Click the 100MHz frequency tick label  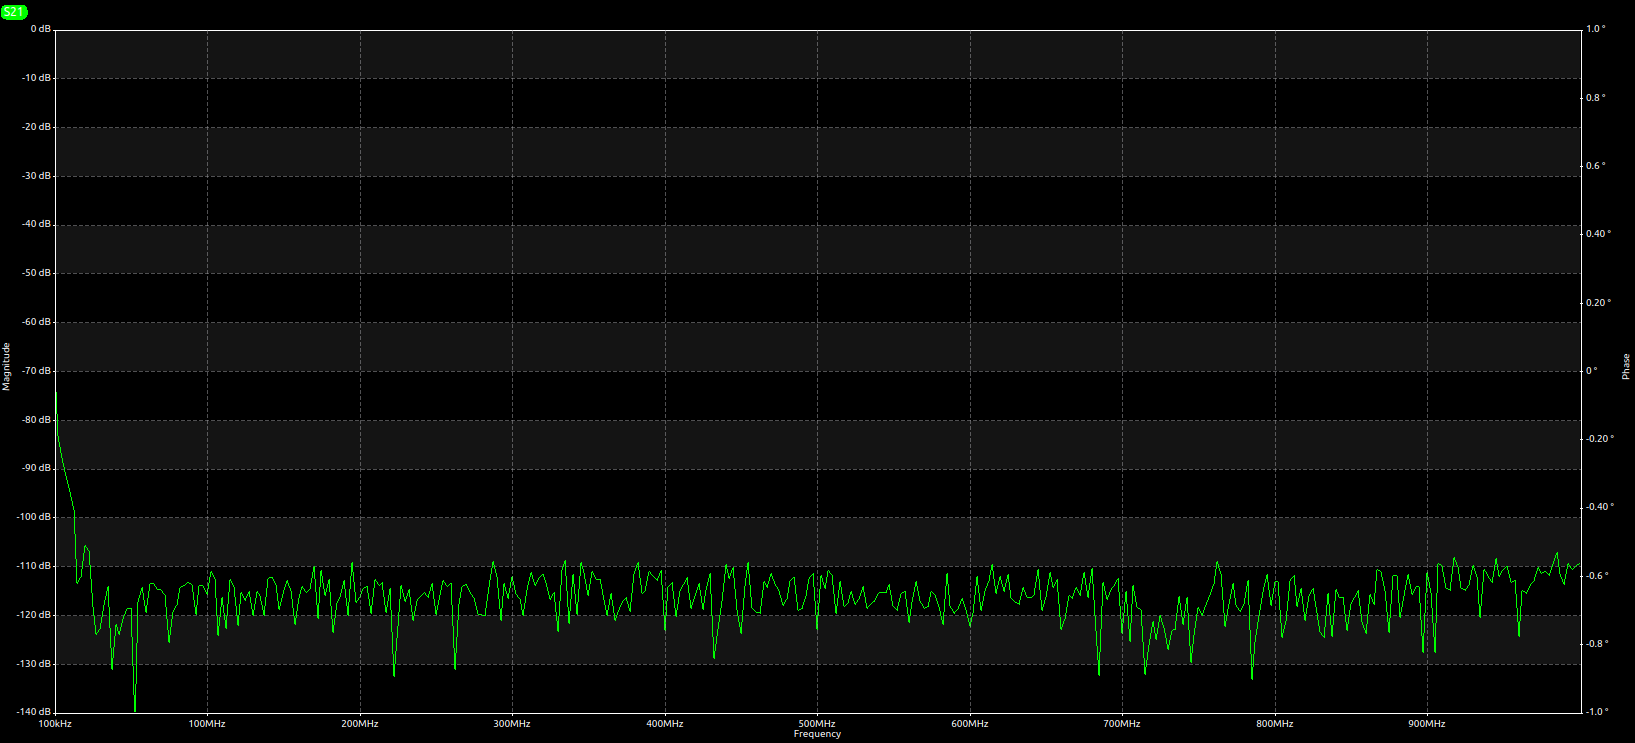(207, 723)
